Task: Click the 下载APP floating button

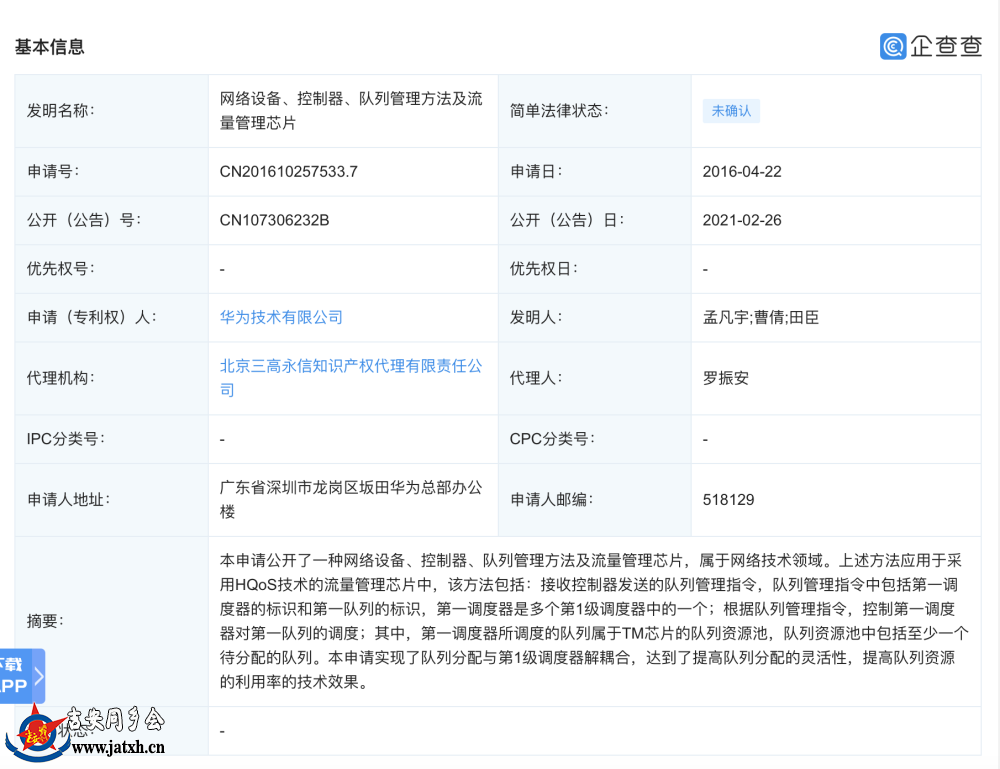Action: coord(22,676)
